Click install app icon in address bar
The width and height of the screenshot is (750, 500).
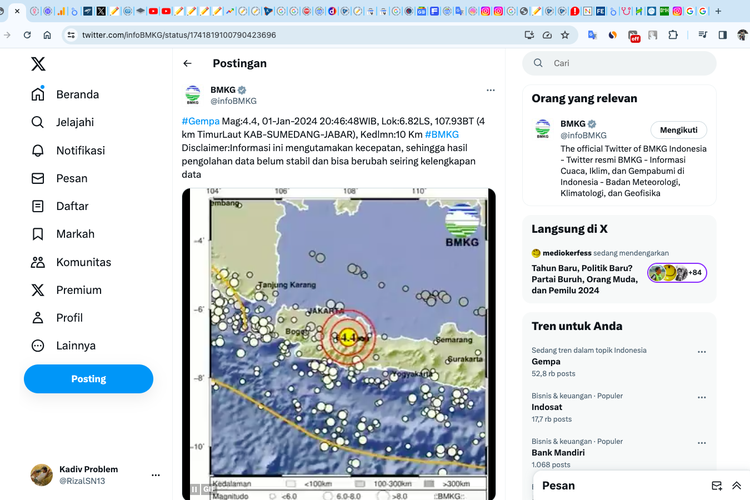click(x=529, y=35)
